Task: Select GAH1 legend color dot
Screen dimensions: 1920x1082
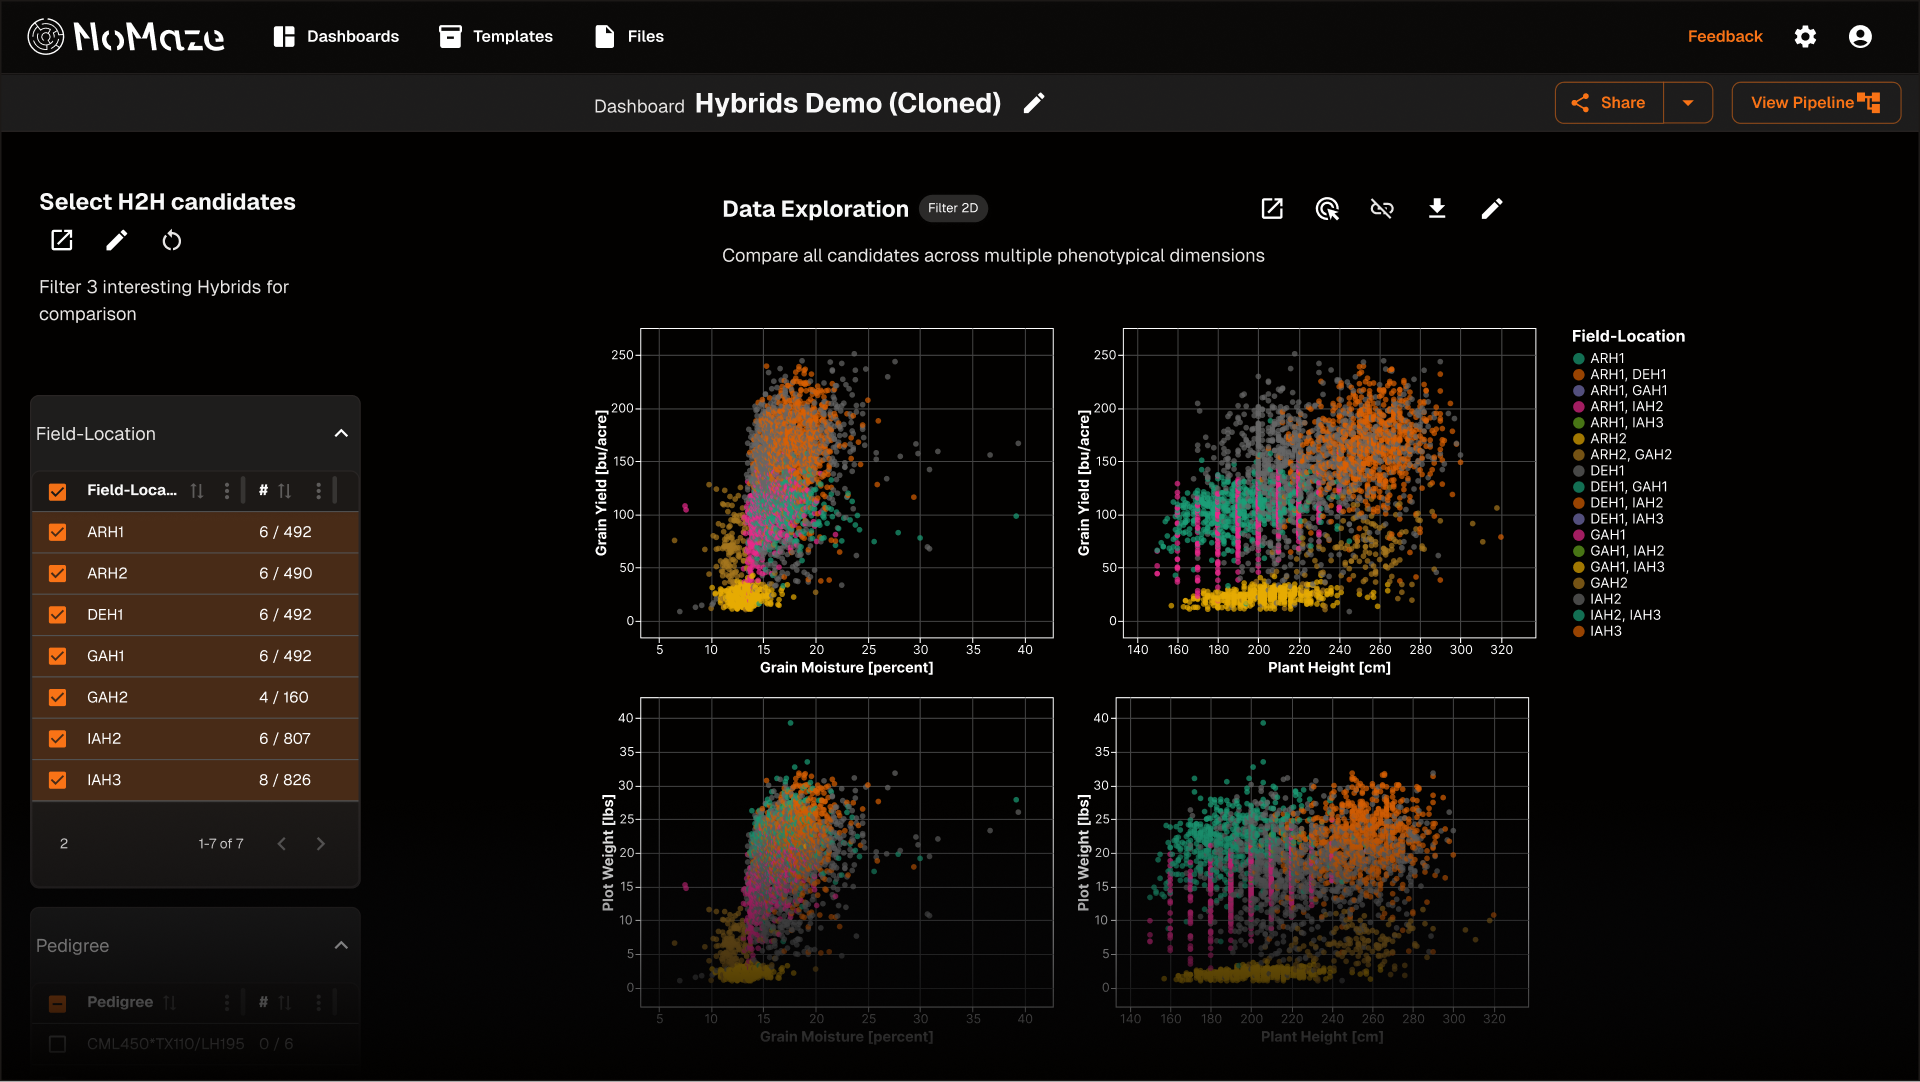Action: click(x=1579, y=535)
